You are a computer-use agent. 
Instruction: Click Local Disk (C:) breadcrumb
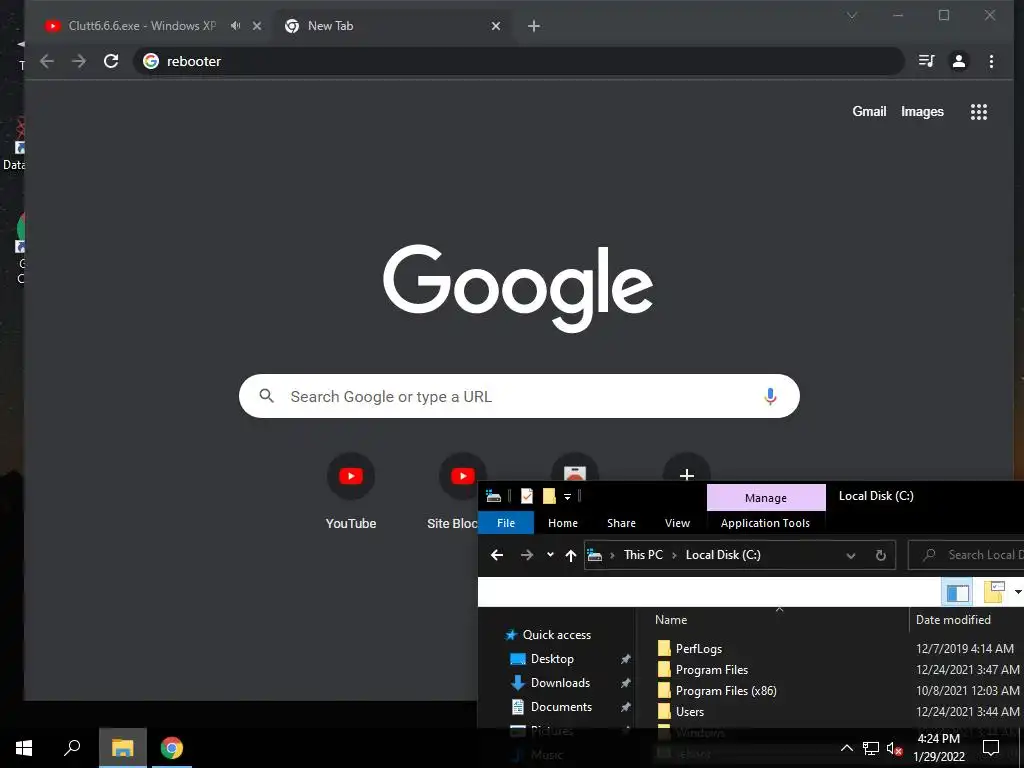pyautogui.click(x=723, y=555)
